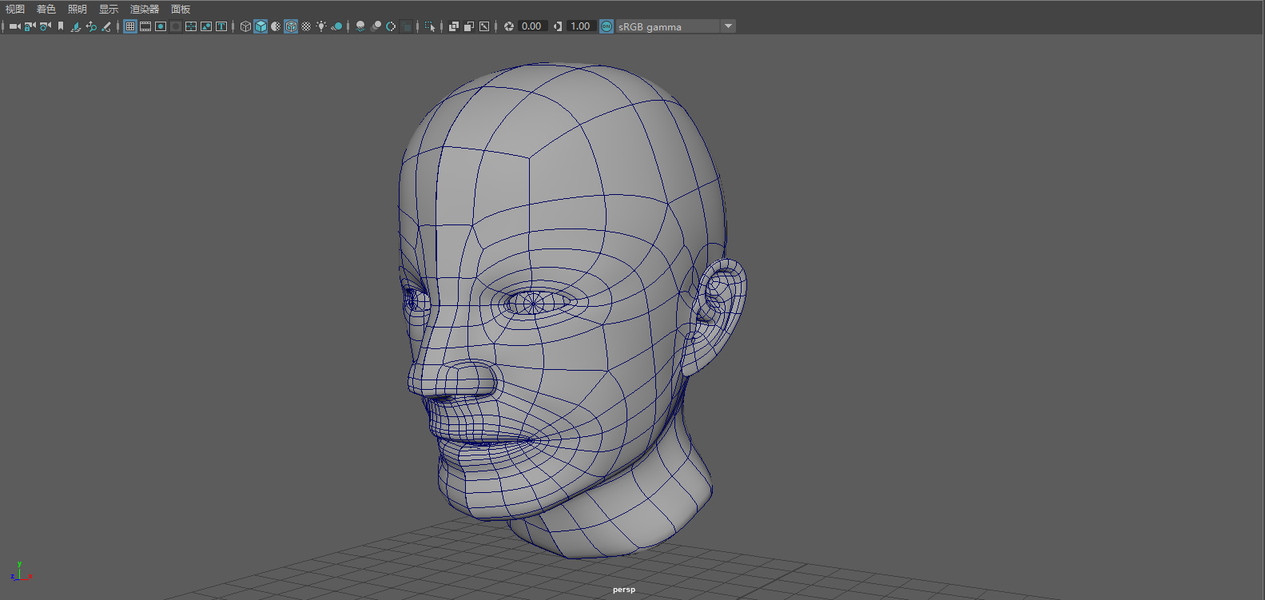The image size is (1265, 600).
Task: Click the Use All Lights bulb icon
Action: [321, 26]
